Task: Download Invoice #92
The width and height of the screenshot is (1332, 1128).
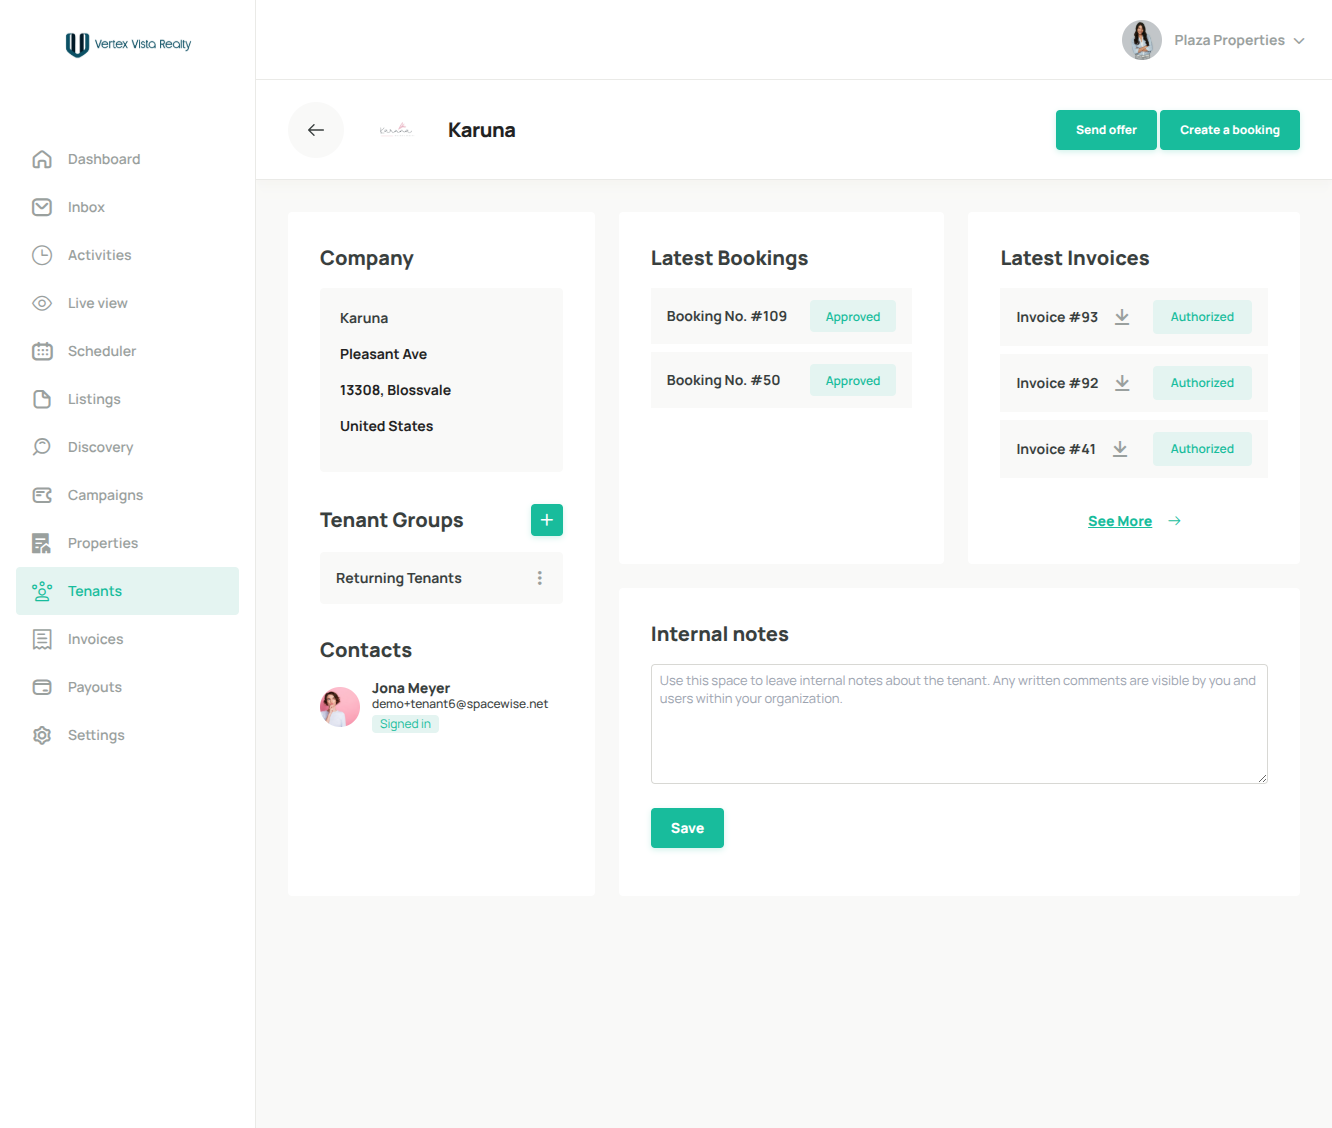Action: [1122, 383]
